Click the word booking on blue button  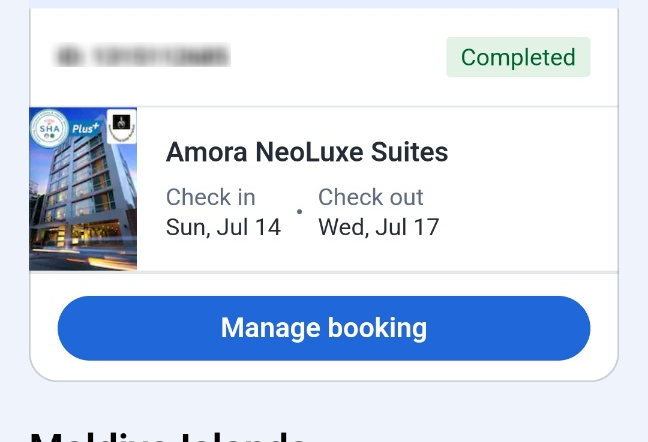[377, 328]
